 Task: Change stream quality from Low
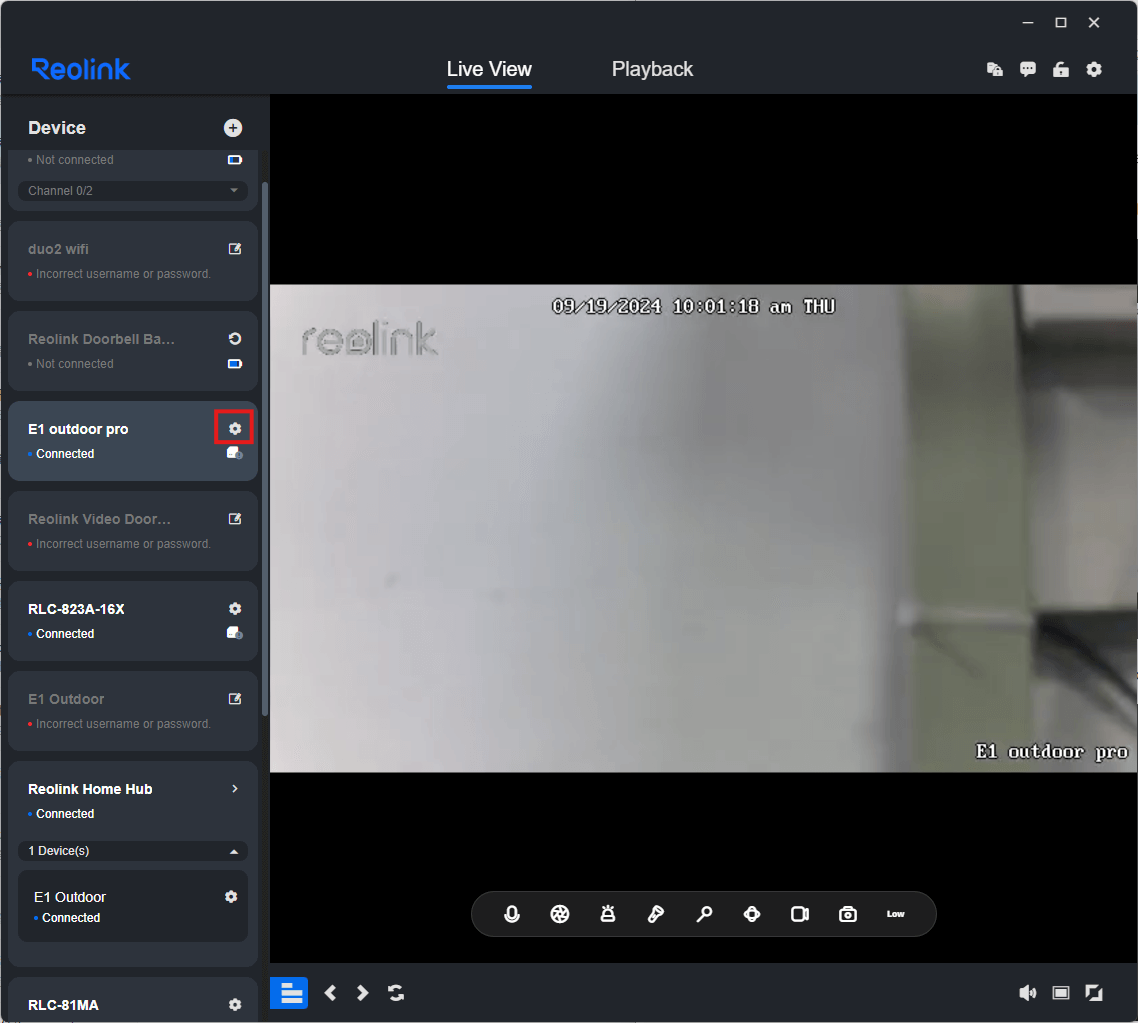[896, 914]
